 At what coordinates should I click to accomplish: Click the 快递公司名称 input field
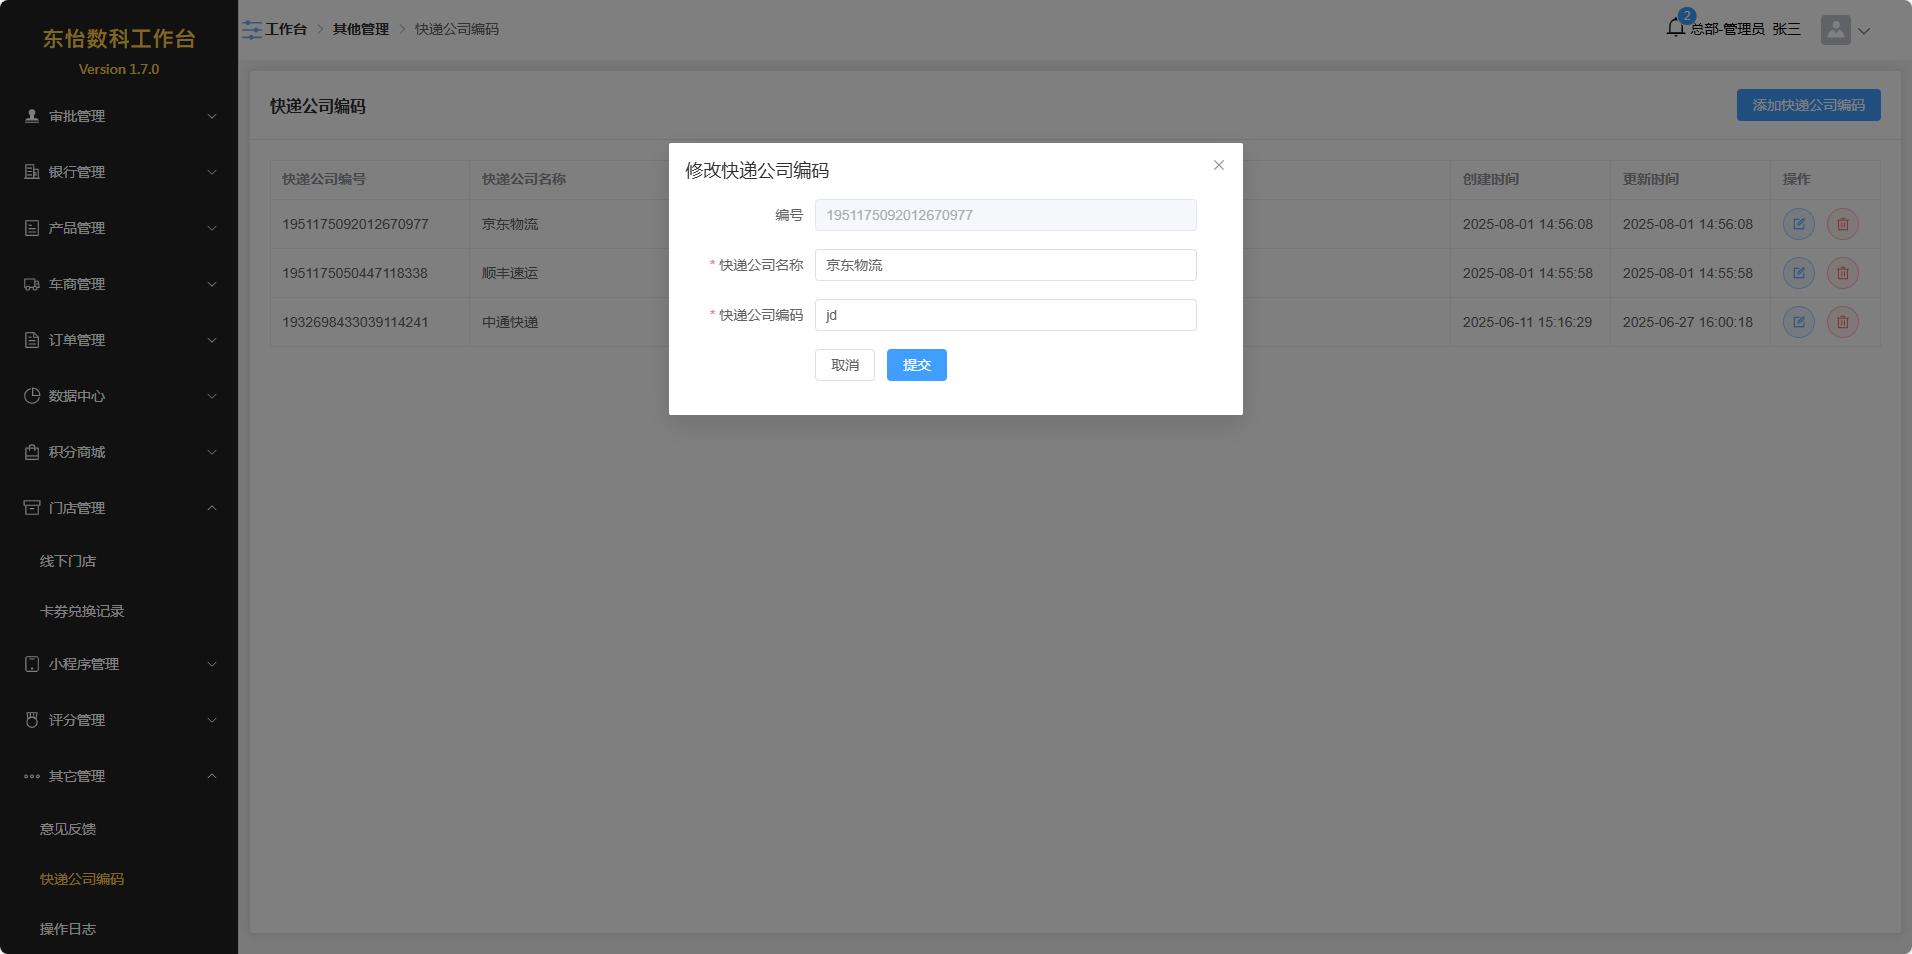1005,265
